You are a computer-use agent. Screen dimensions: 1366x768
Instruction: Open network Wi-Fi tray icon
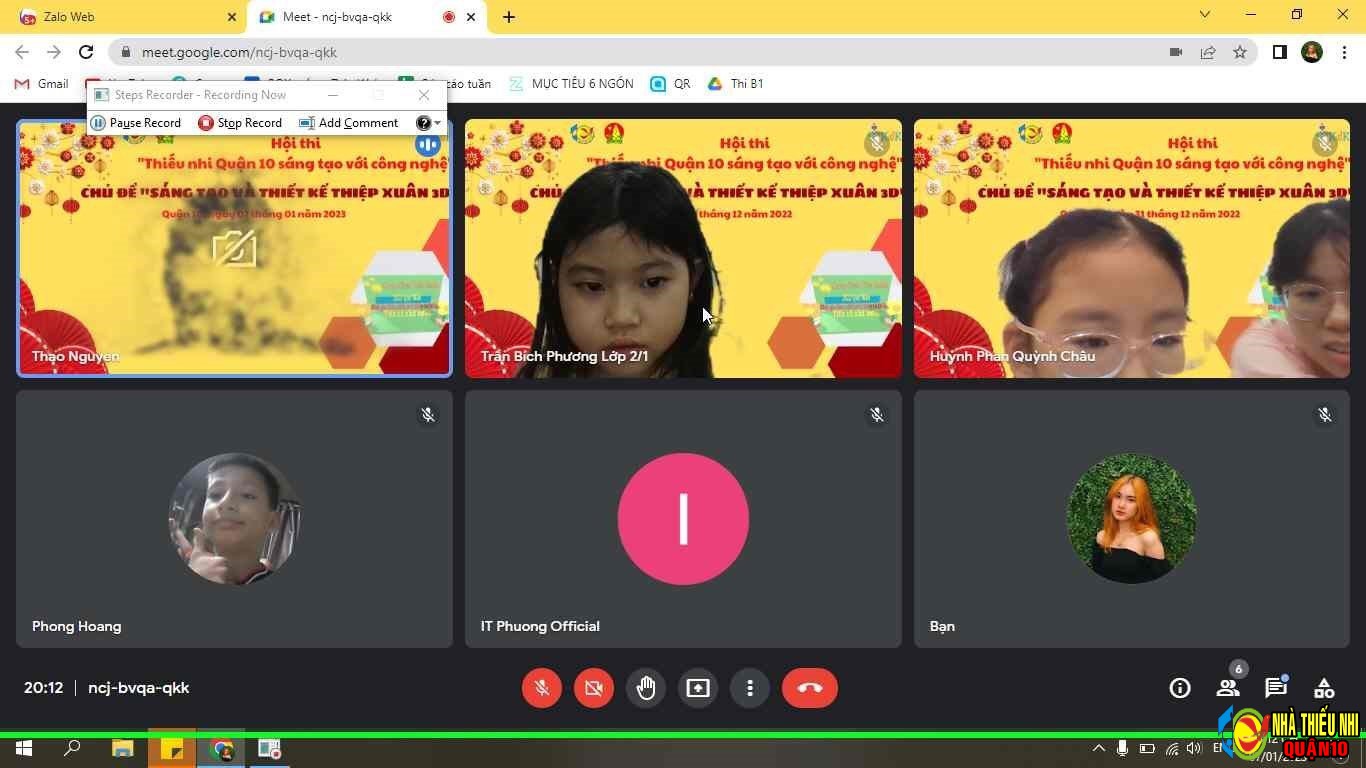(x=1171, y=748)
